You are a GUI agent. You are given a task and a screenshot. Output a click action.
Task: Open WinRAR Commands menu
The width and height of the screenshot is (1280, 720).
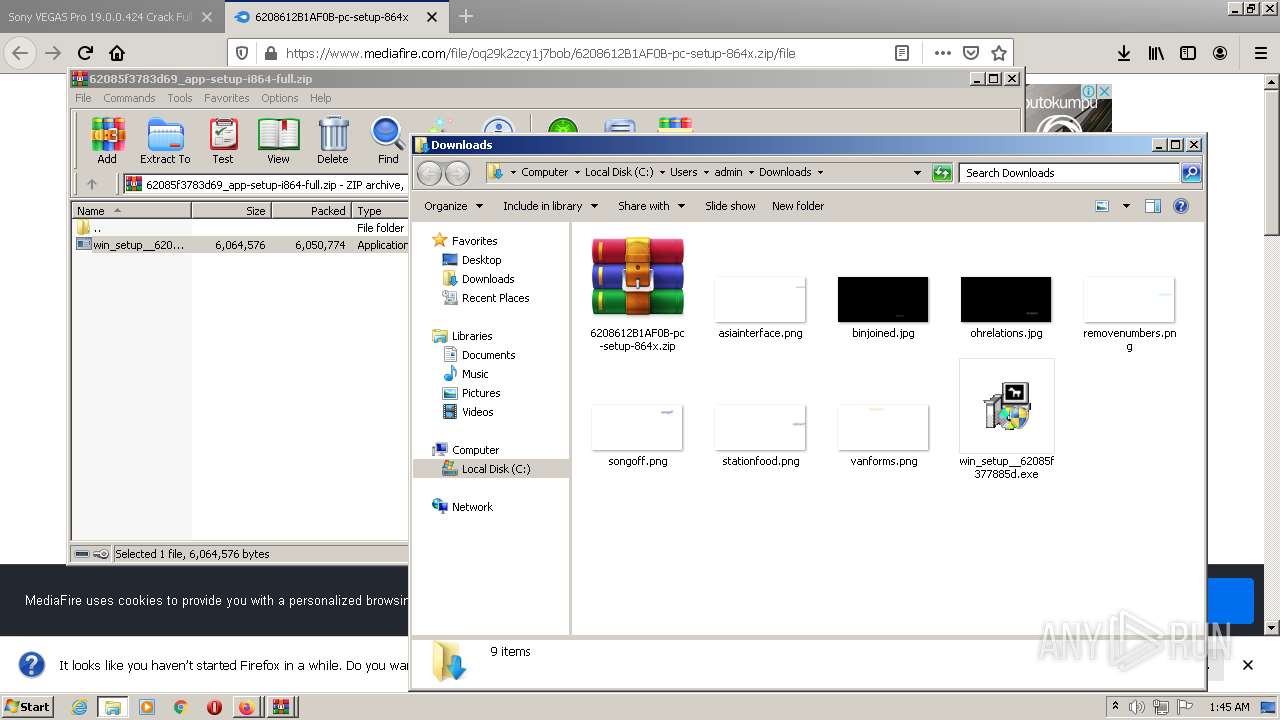click(x=129, y=98)
